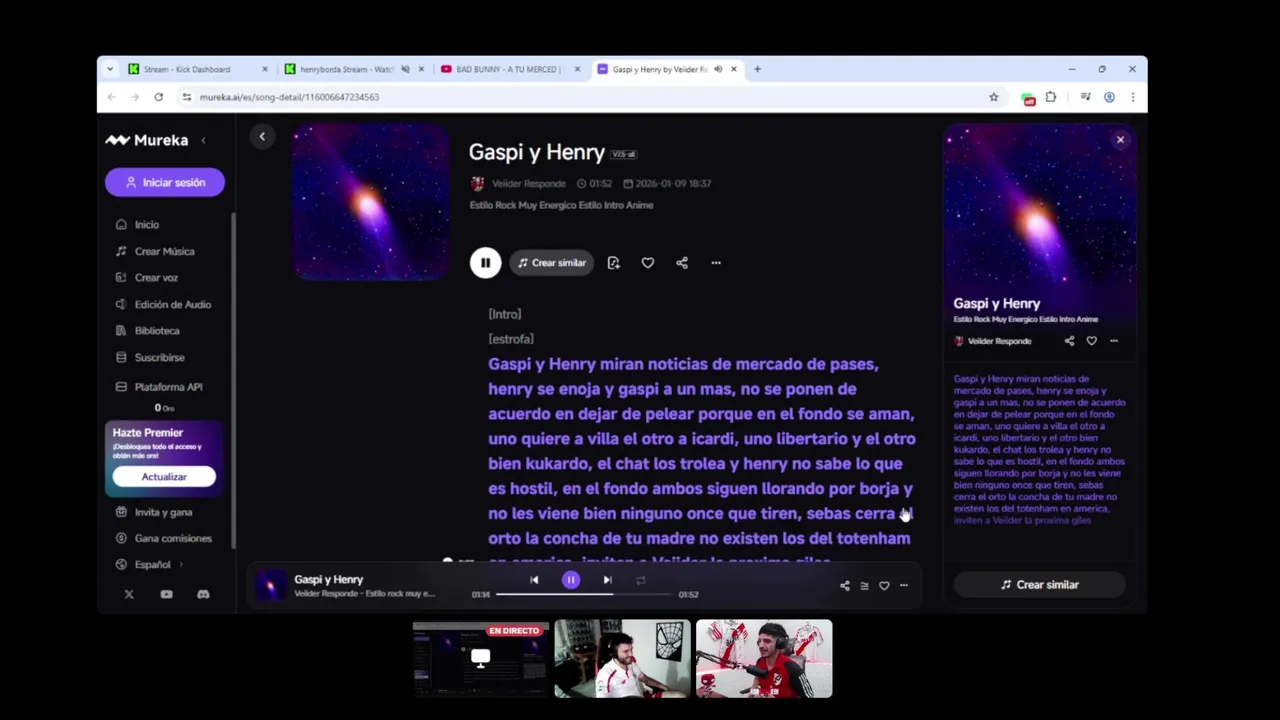This screenshot has height=720, width=1280.
Task: Add song to a playlist icon beside Crear similar
Action: (613, 263)
